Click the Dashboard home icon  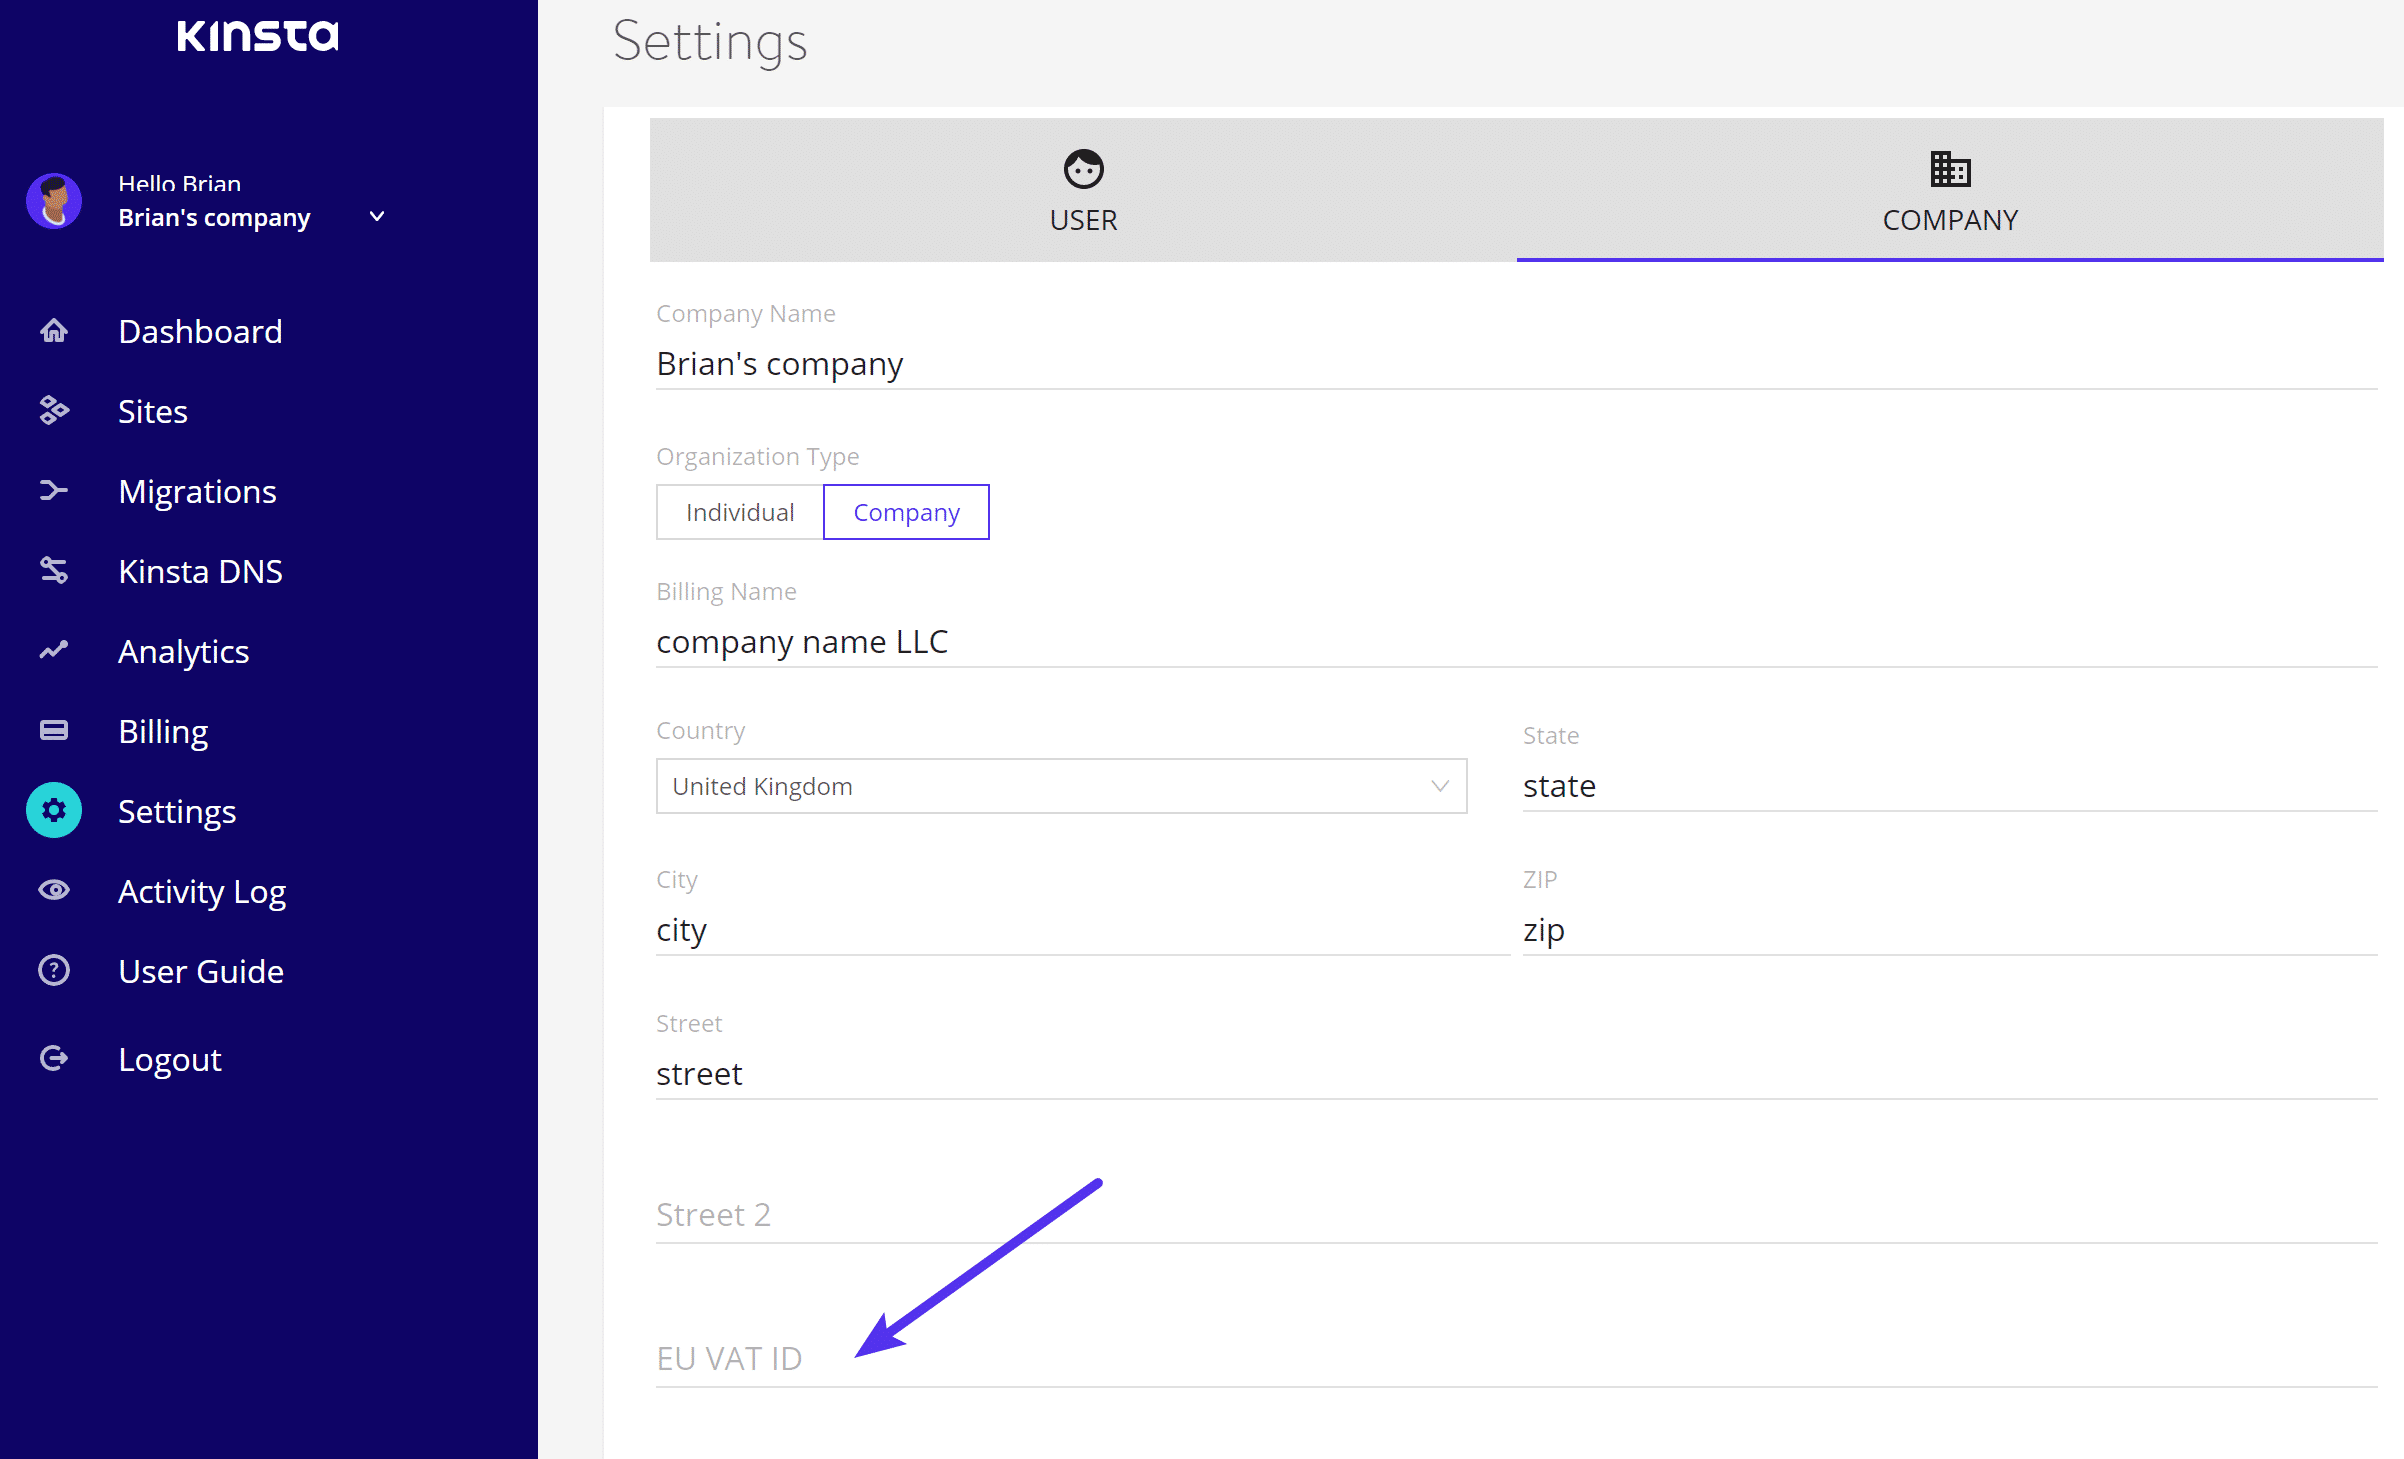pyautogui.click(x=54, y=331)
